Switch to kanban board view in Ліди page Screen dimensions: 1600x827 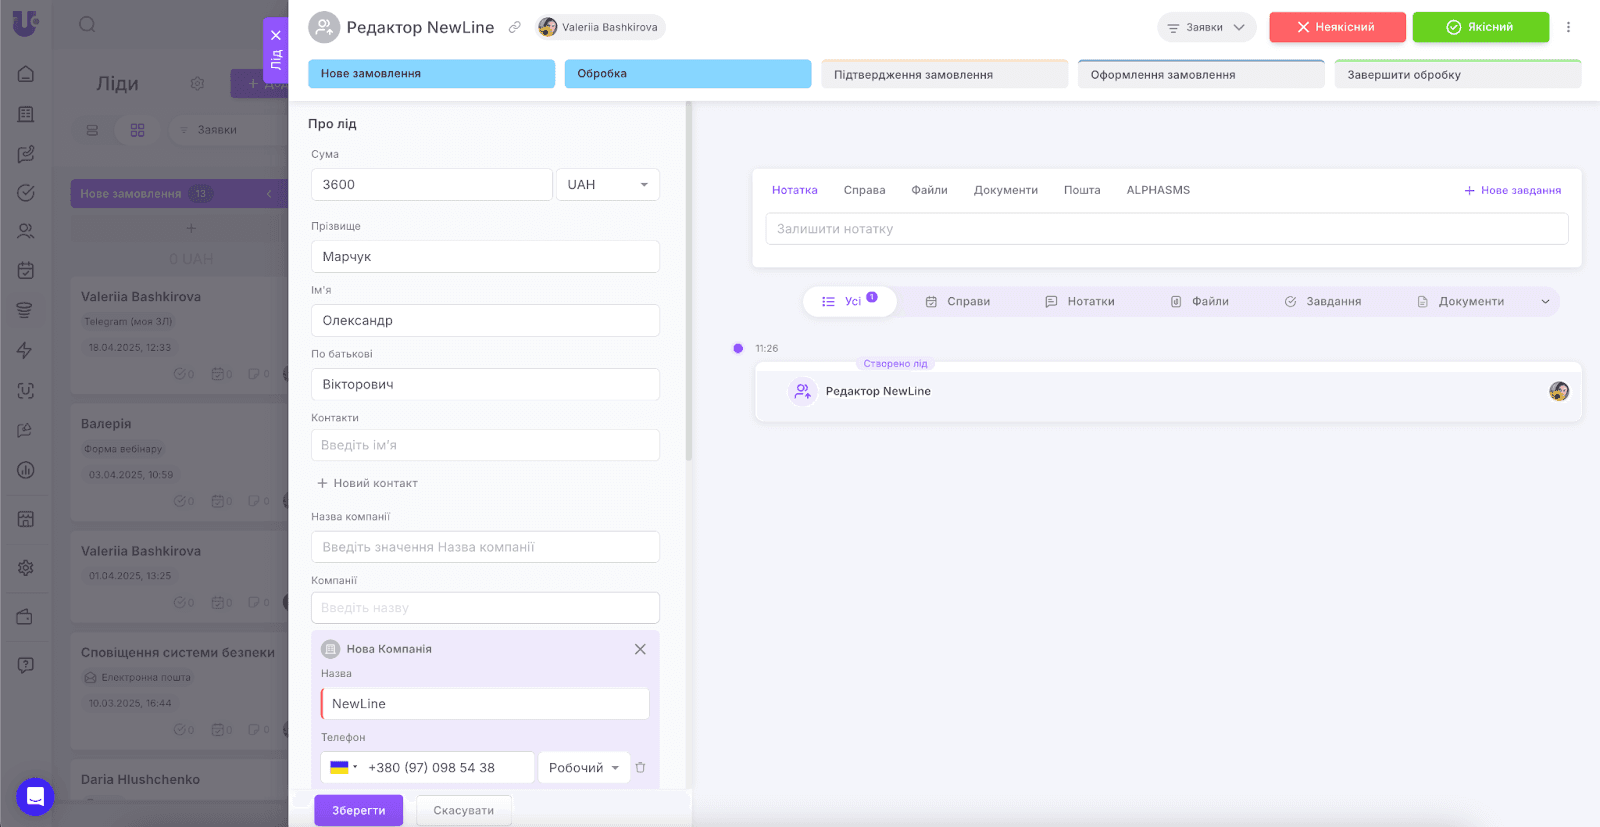click(137, 130)
